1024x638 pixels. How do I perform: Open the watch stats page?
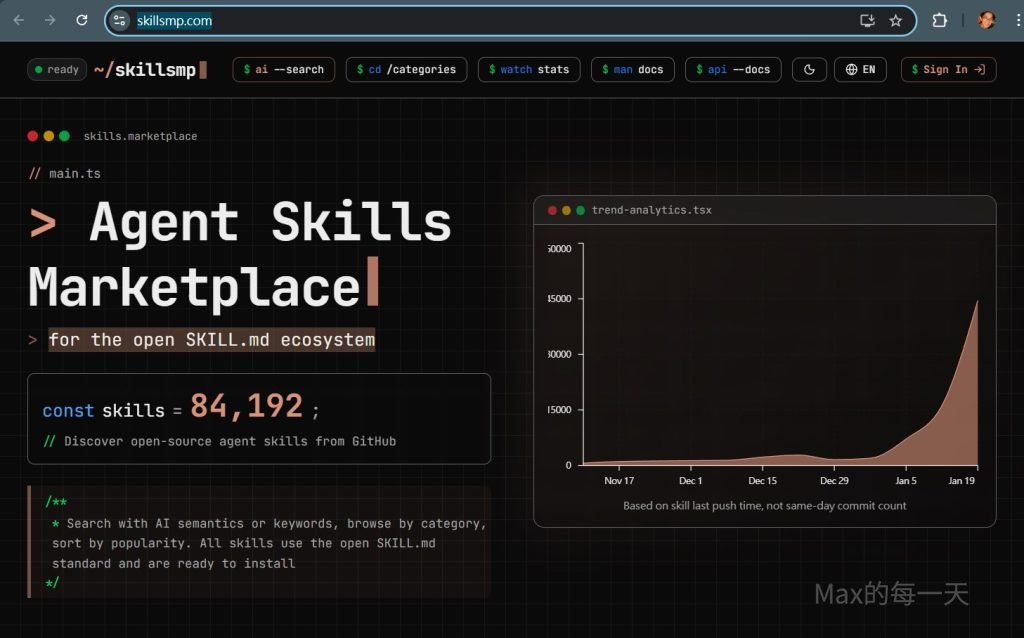coord(528,69)
